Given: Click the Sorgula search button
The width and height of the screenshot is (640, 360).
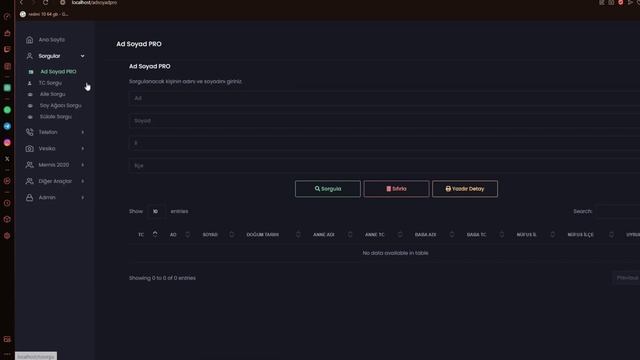Looking at the screenshot, I should click(328, 189).
